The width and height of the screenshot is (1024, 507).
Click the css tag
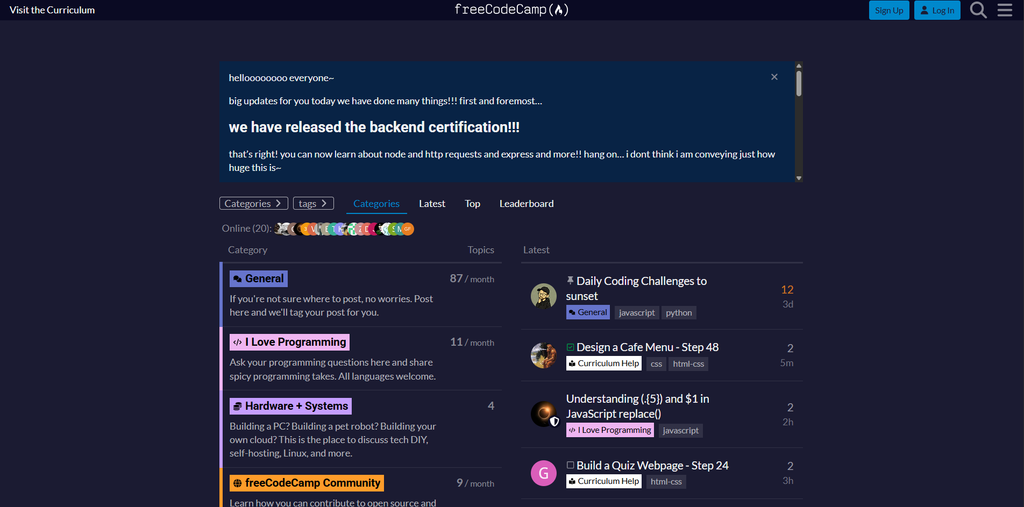656,363
